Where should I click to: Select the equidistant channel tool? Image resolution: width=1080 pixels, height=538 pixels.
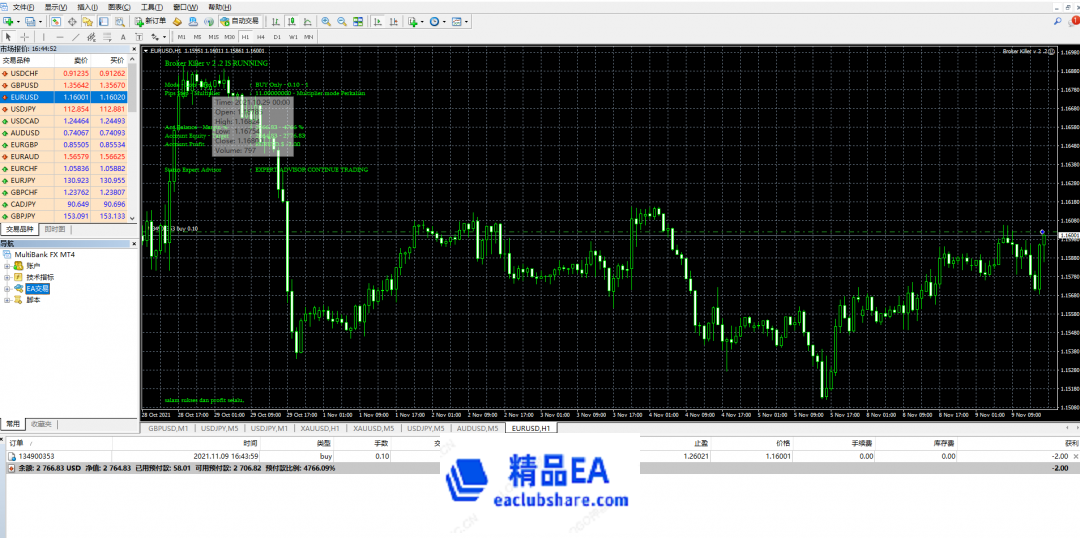coord(92,37)
